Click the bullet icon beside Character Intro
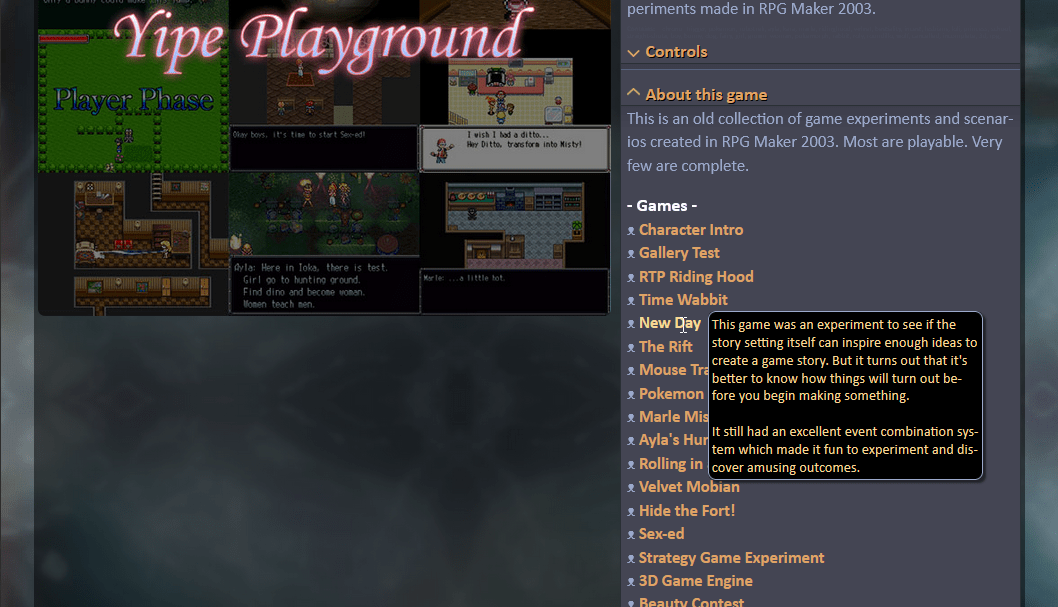Image resolution: width=1058 pixels, height=607 pixels. 631,231
